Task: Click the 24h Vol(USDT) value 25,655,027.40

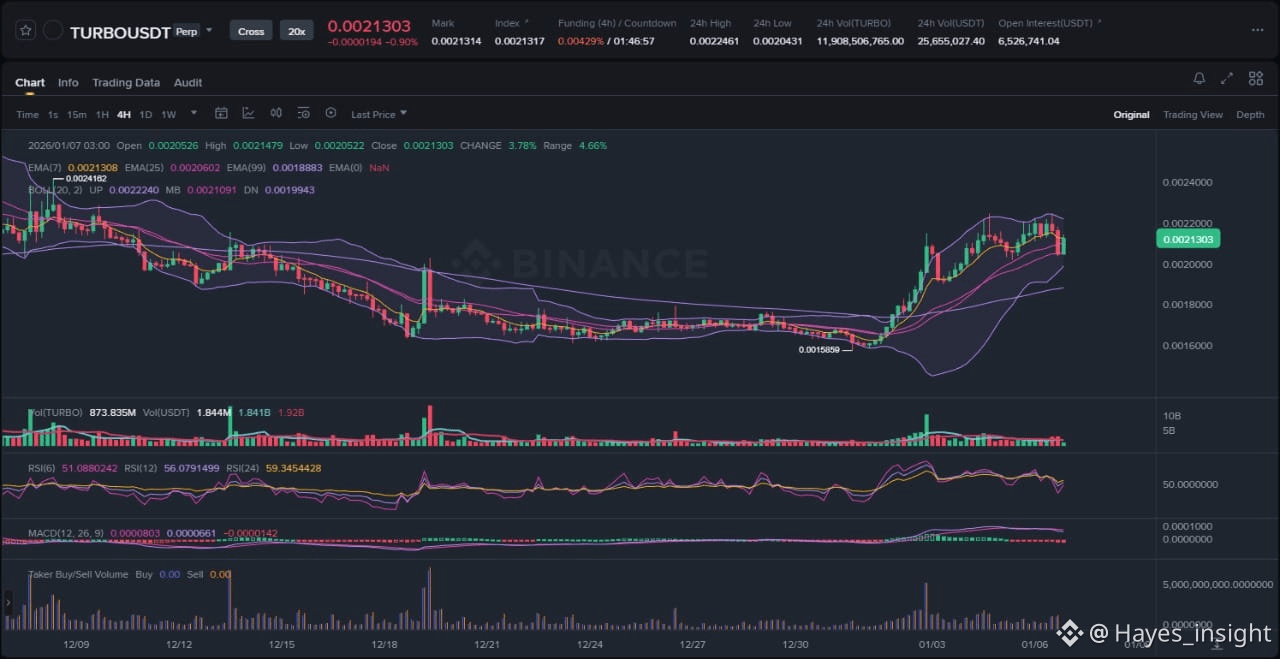Action: pyautogui.click(x=951, y=41)
